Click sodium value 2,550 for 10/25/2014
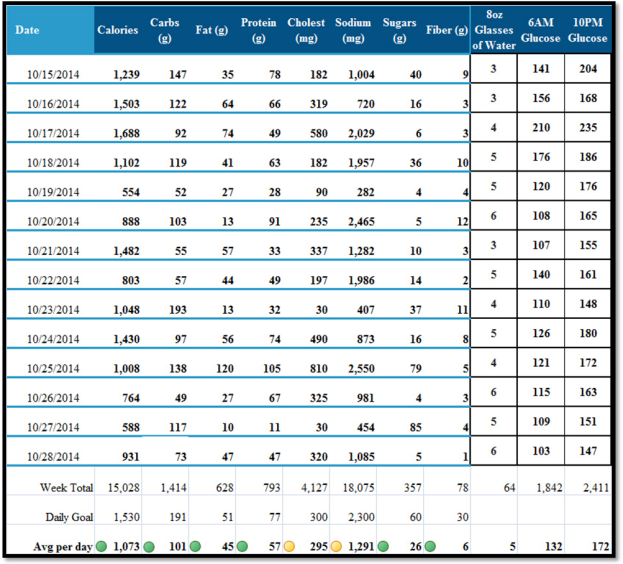 pos(361,369)
